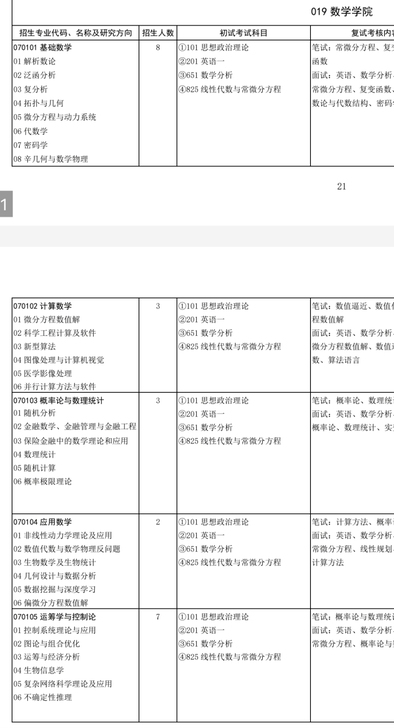
Task: Click research direction "06 不确定性推理"
Action: [43, 697]
